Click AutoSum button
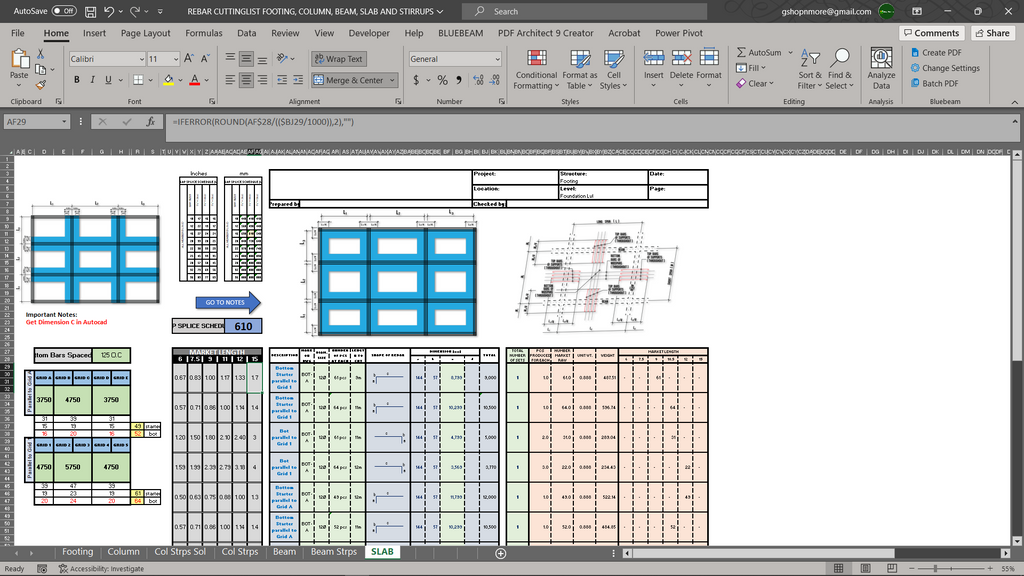 coord(759,52)
